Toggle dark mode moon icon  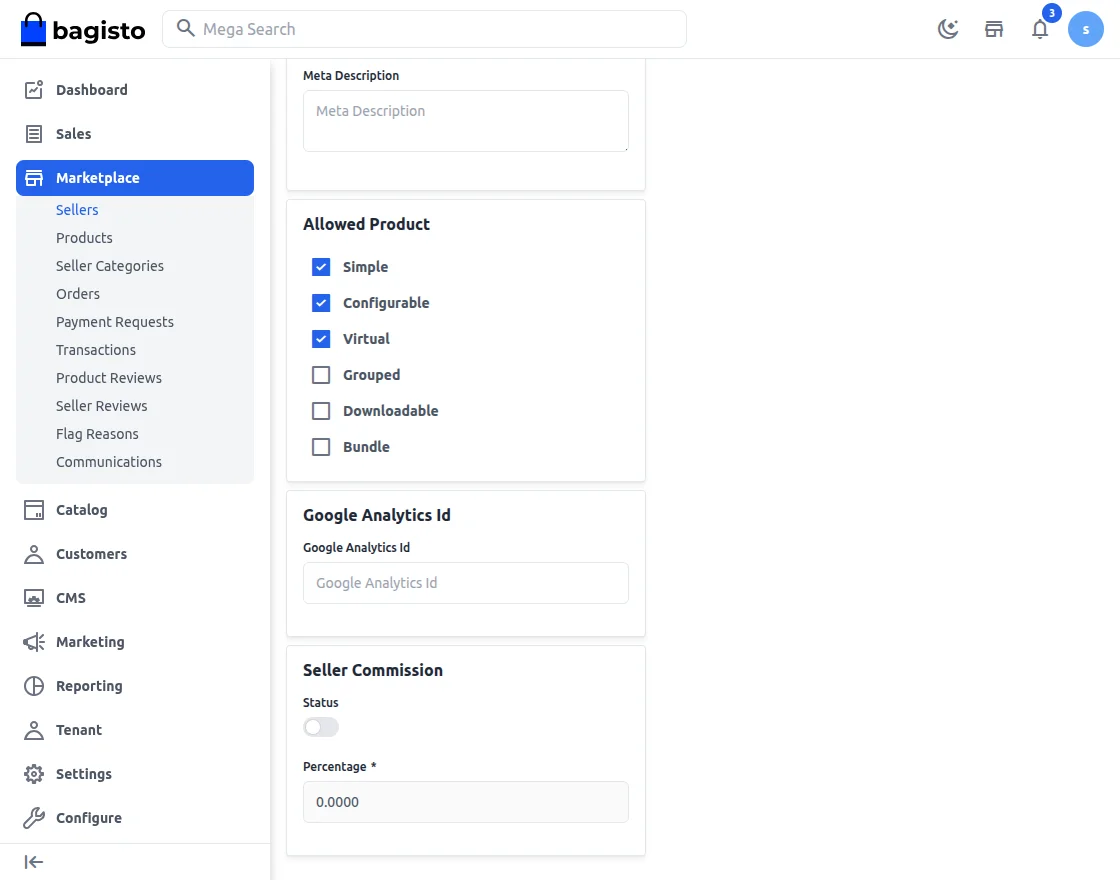tap(947, 29)
